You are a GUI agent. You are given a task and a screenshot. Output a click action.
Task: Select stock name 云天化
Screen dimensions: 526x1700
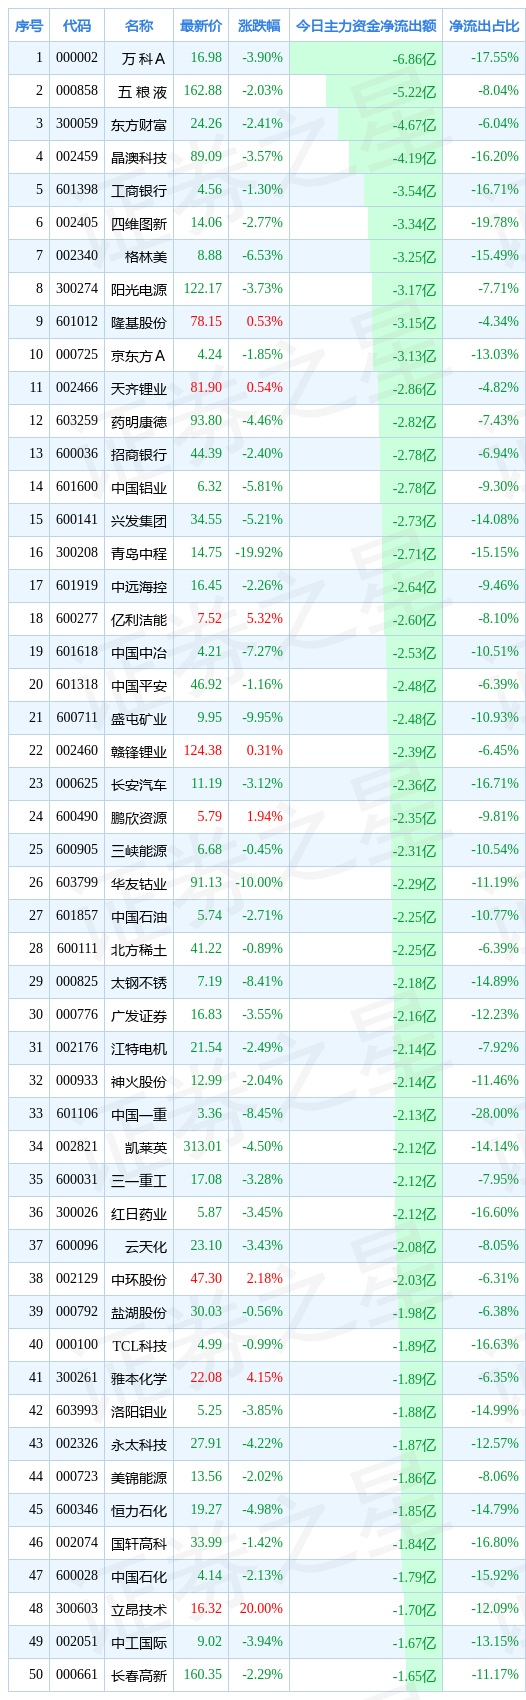pos(146,1247)
